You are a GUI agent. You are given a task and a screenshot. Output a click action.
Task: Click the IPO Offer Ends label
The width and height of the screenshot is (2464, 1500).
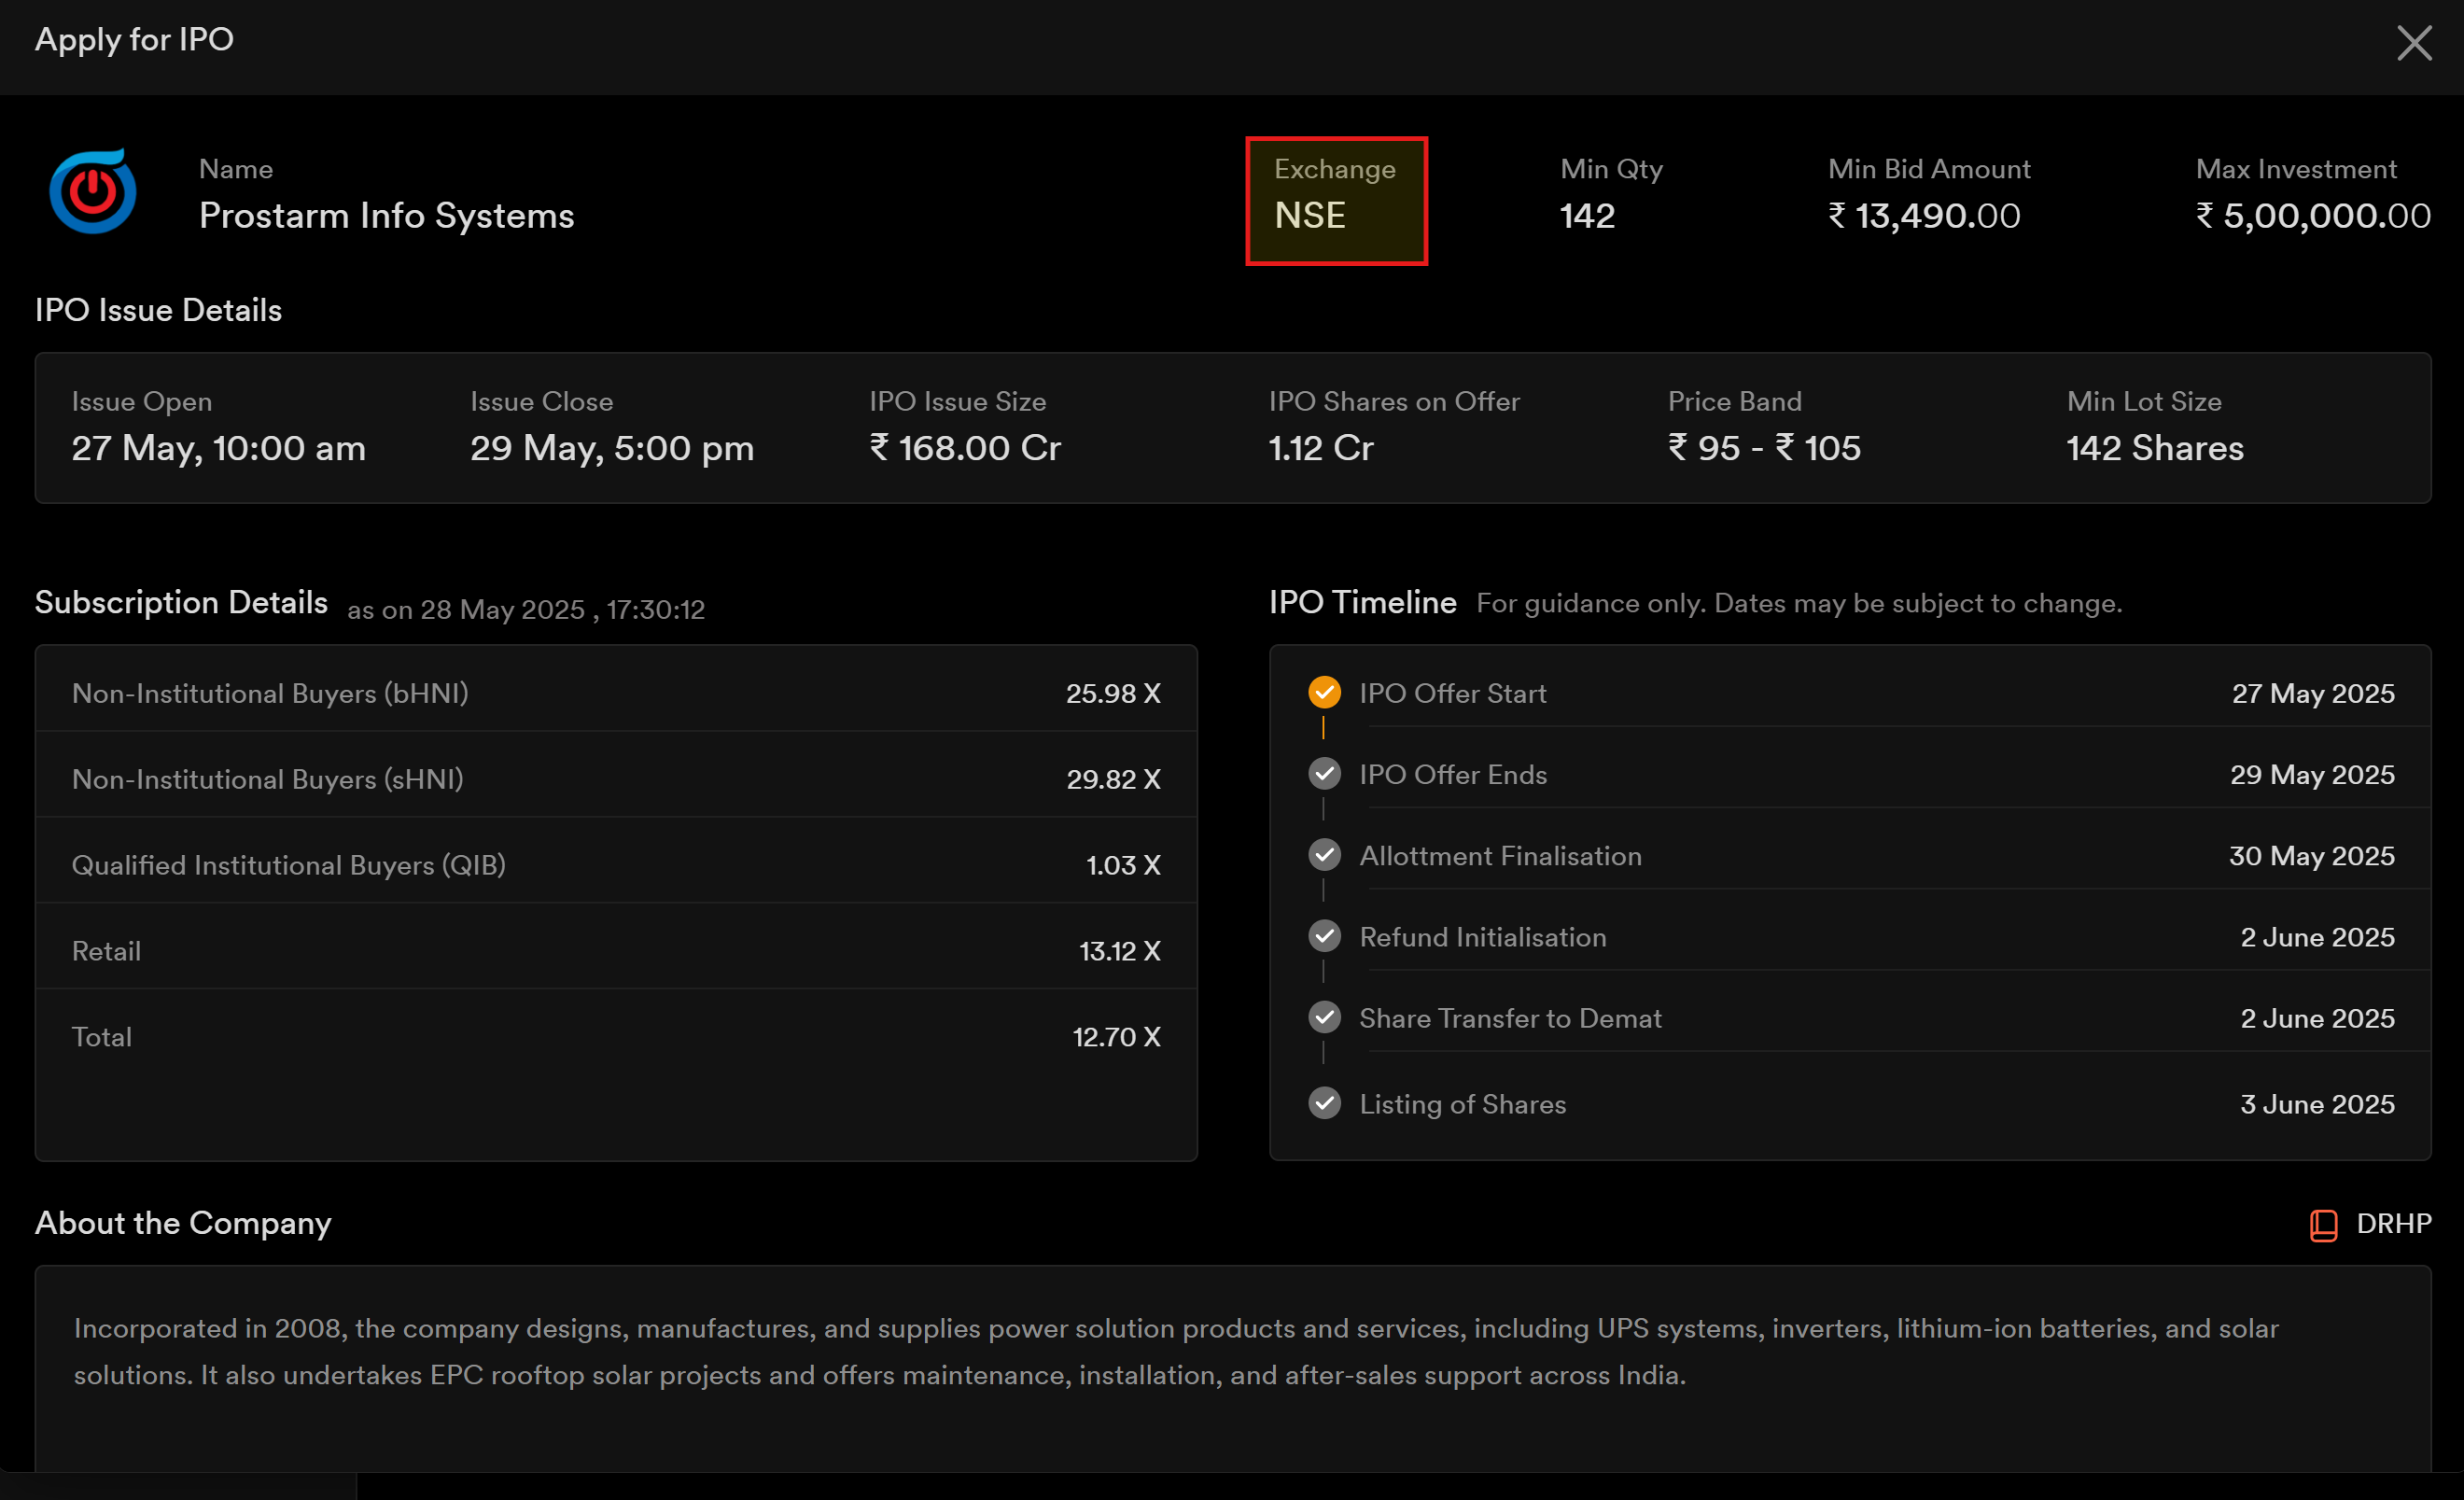[x=1453, y=774]
